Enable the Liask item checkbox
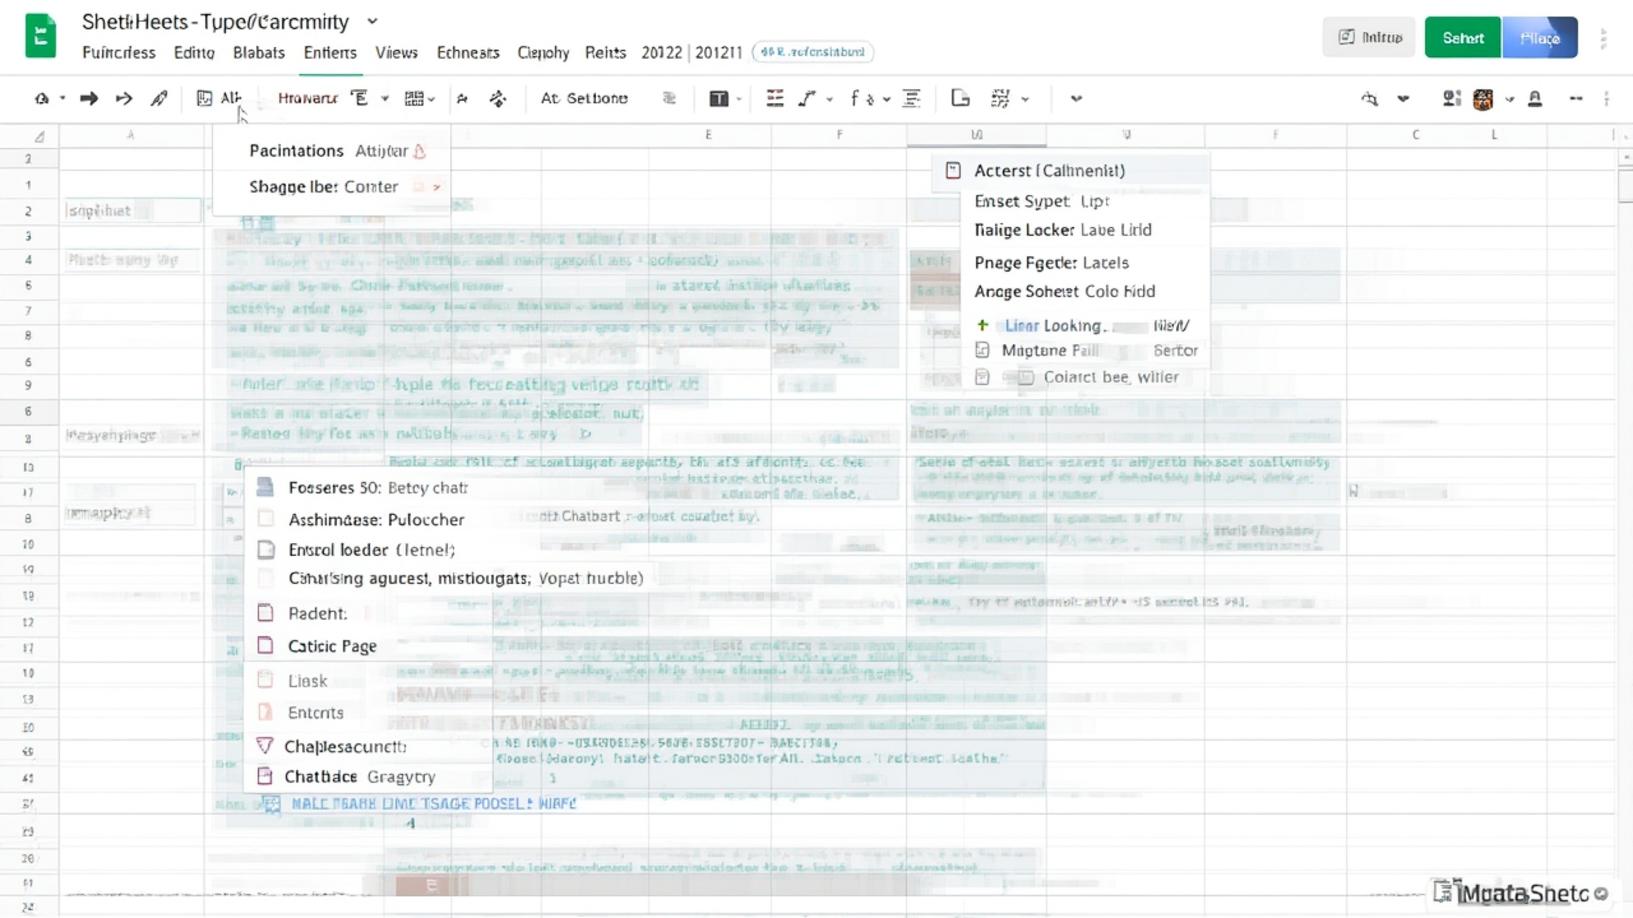This screenshot has width=1633, height=918. coord(265,680)
